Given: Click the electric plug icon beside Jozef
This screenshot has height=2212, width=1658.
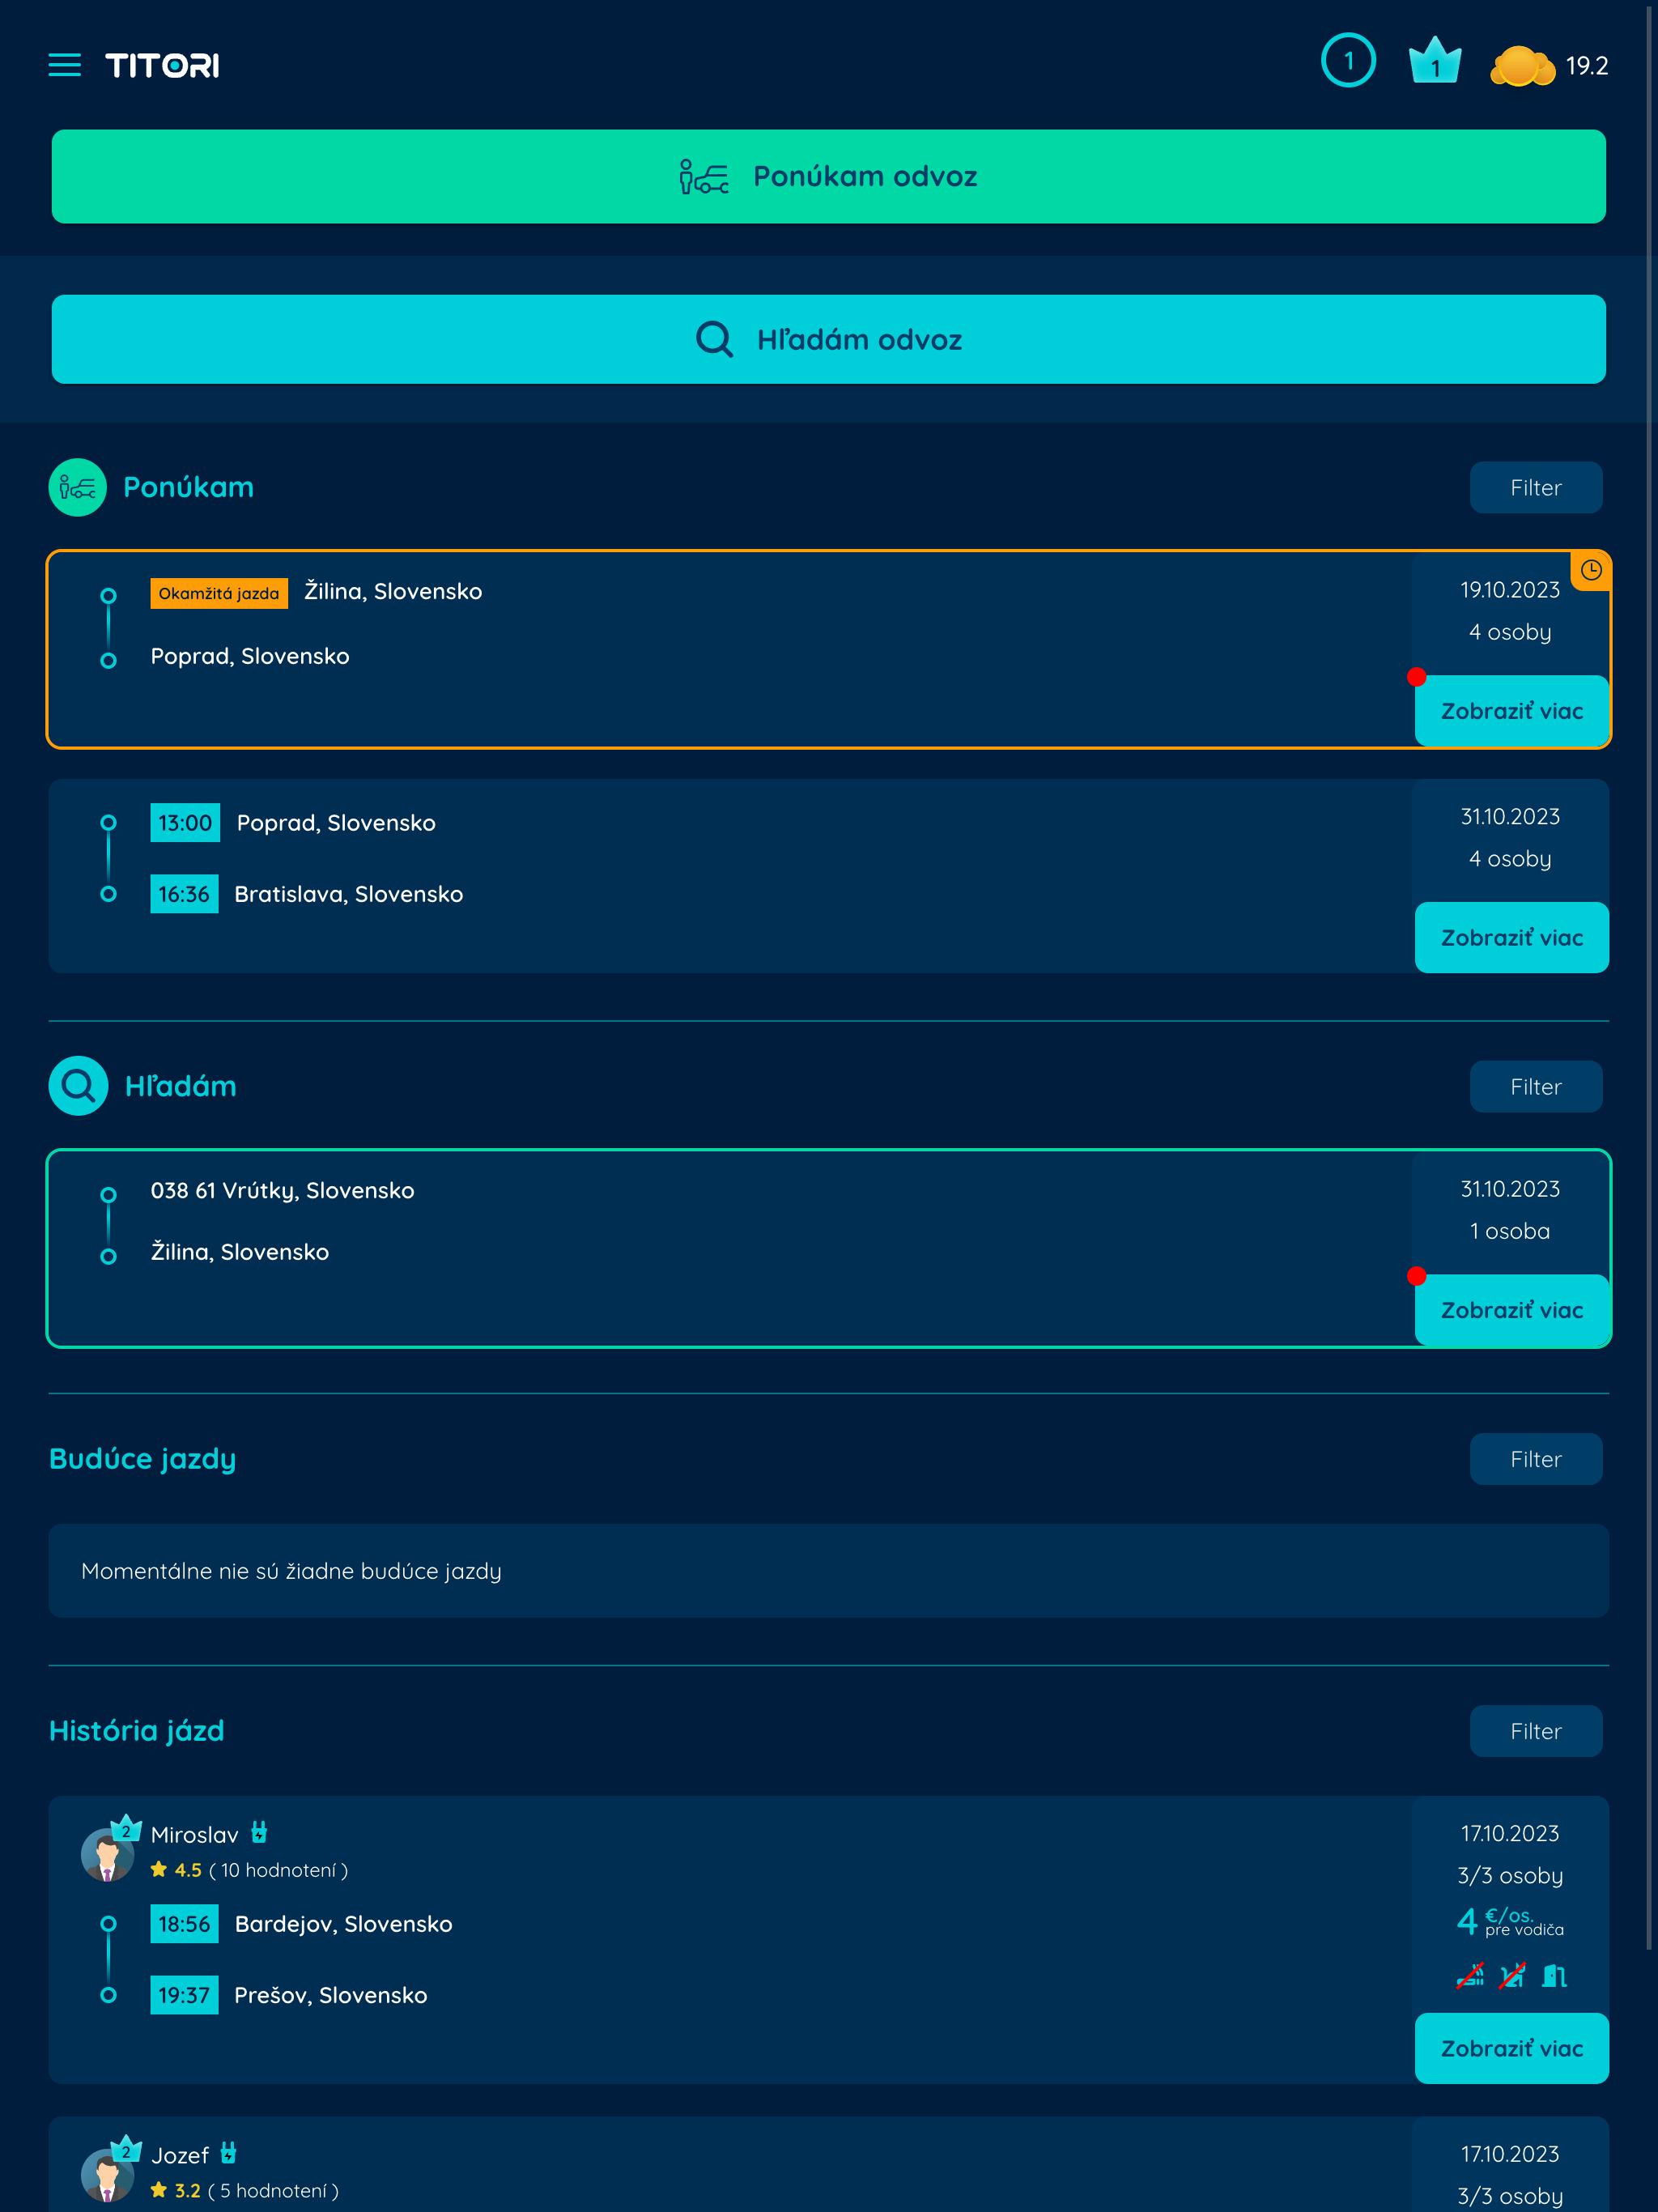Looking at the screenshot, I should pyautogui.click(x=228, y=2152).
